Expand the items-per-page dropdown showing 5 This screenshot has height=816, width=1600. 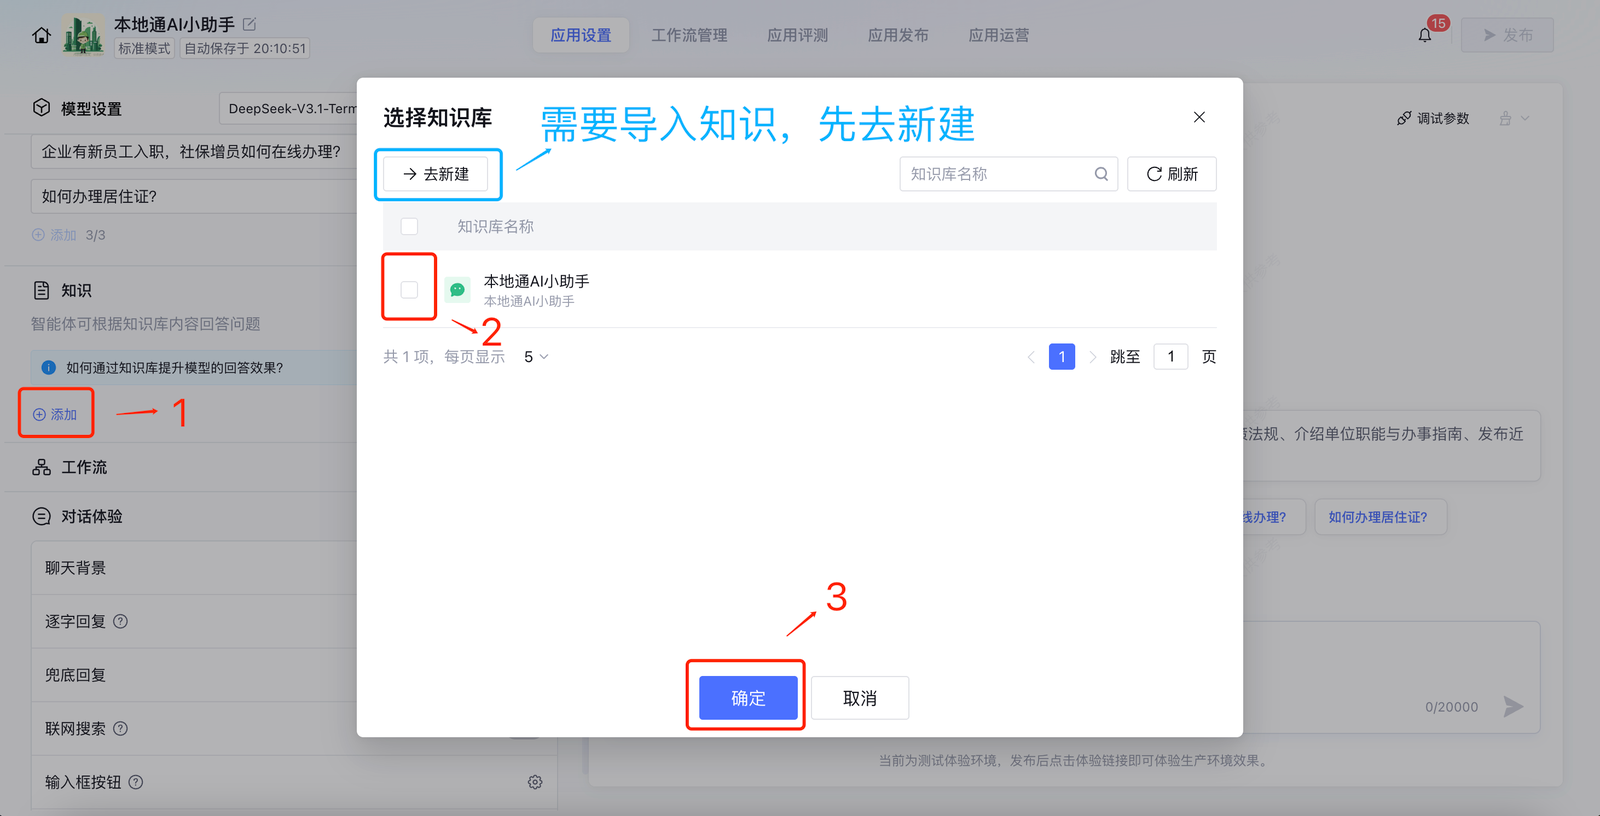[536, 357]
